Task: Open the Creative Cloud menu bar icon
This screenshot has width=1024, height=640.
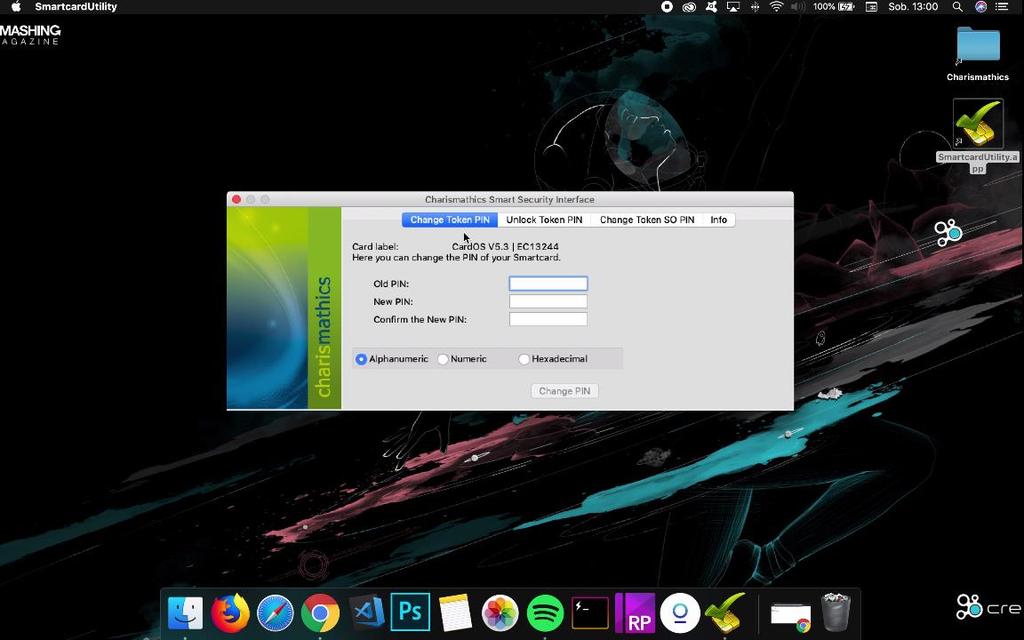Action: point(689,7)
